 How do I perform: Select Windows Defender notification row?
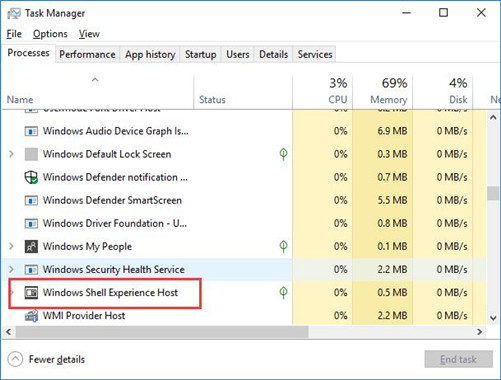tap(243, 177)
